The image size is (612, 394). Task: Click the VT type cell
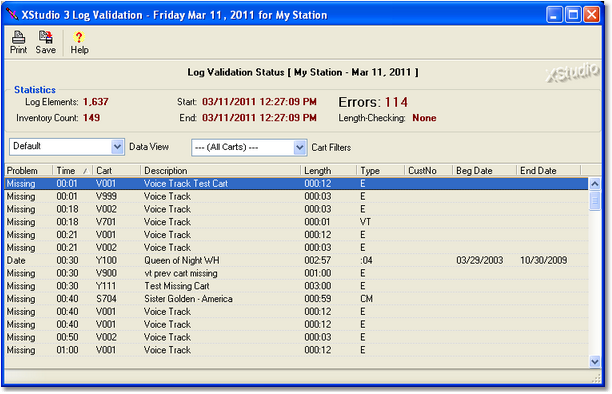point(365,222)
